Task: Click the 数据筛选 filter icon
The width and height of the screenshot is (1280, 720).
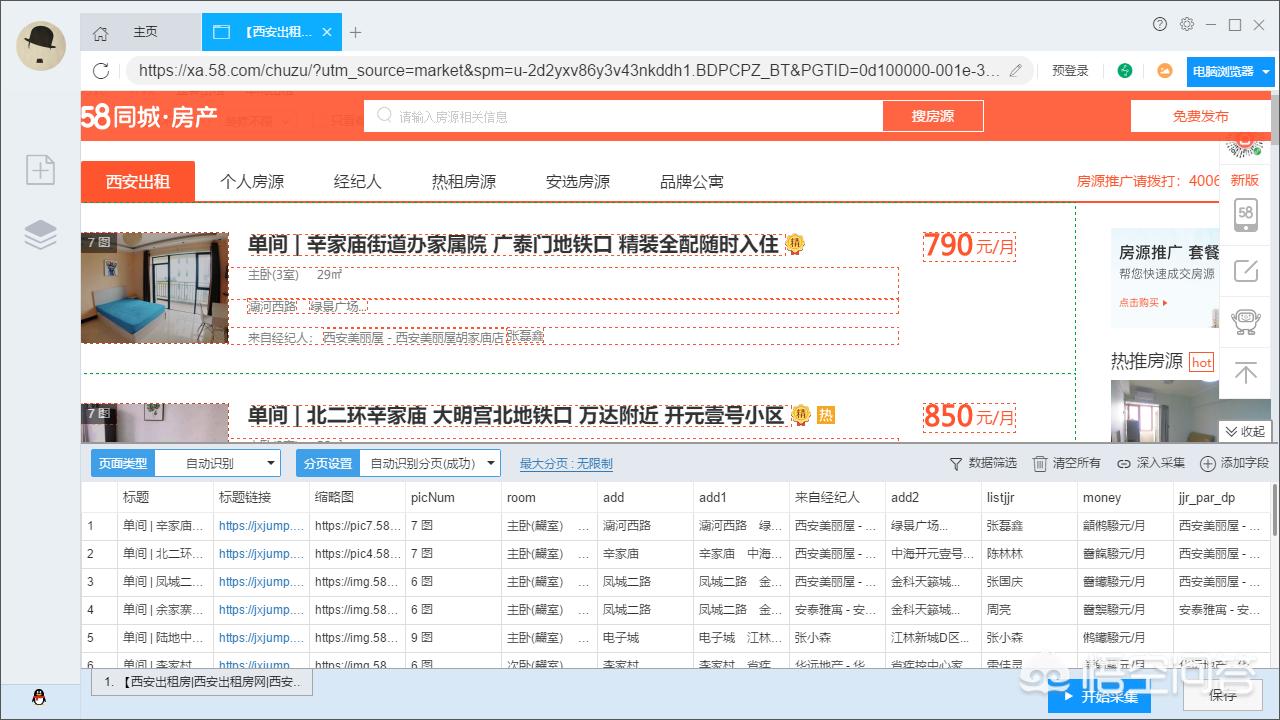Action: click(956, 463)
